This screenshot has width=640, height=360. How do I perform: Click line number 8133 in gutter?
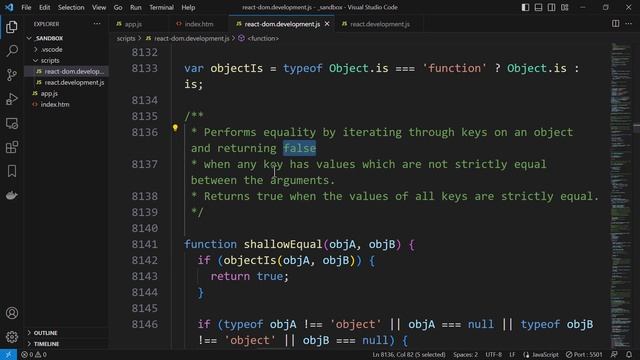point(144,68)
